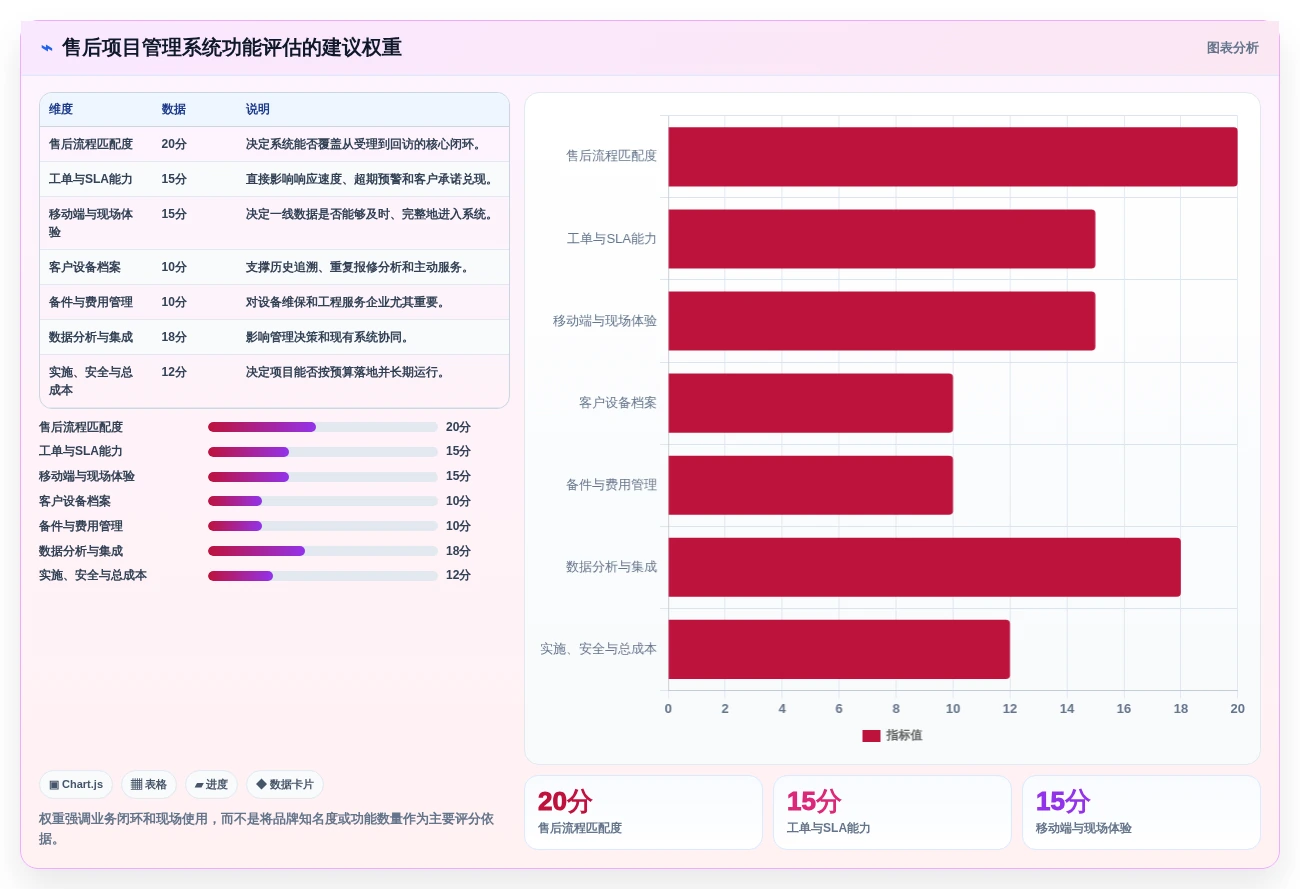Viewport: 1300px width, 889px height.
Task: Click description 对设备维保和工程服务企业尤其重要
Action: [x=348, y=302]
